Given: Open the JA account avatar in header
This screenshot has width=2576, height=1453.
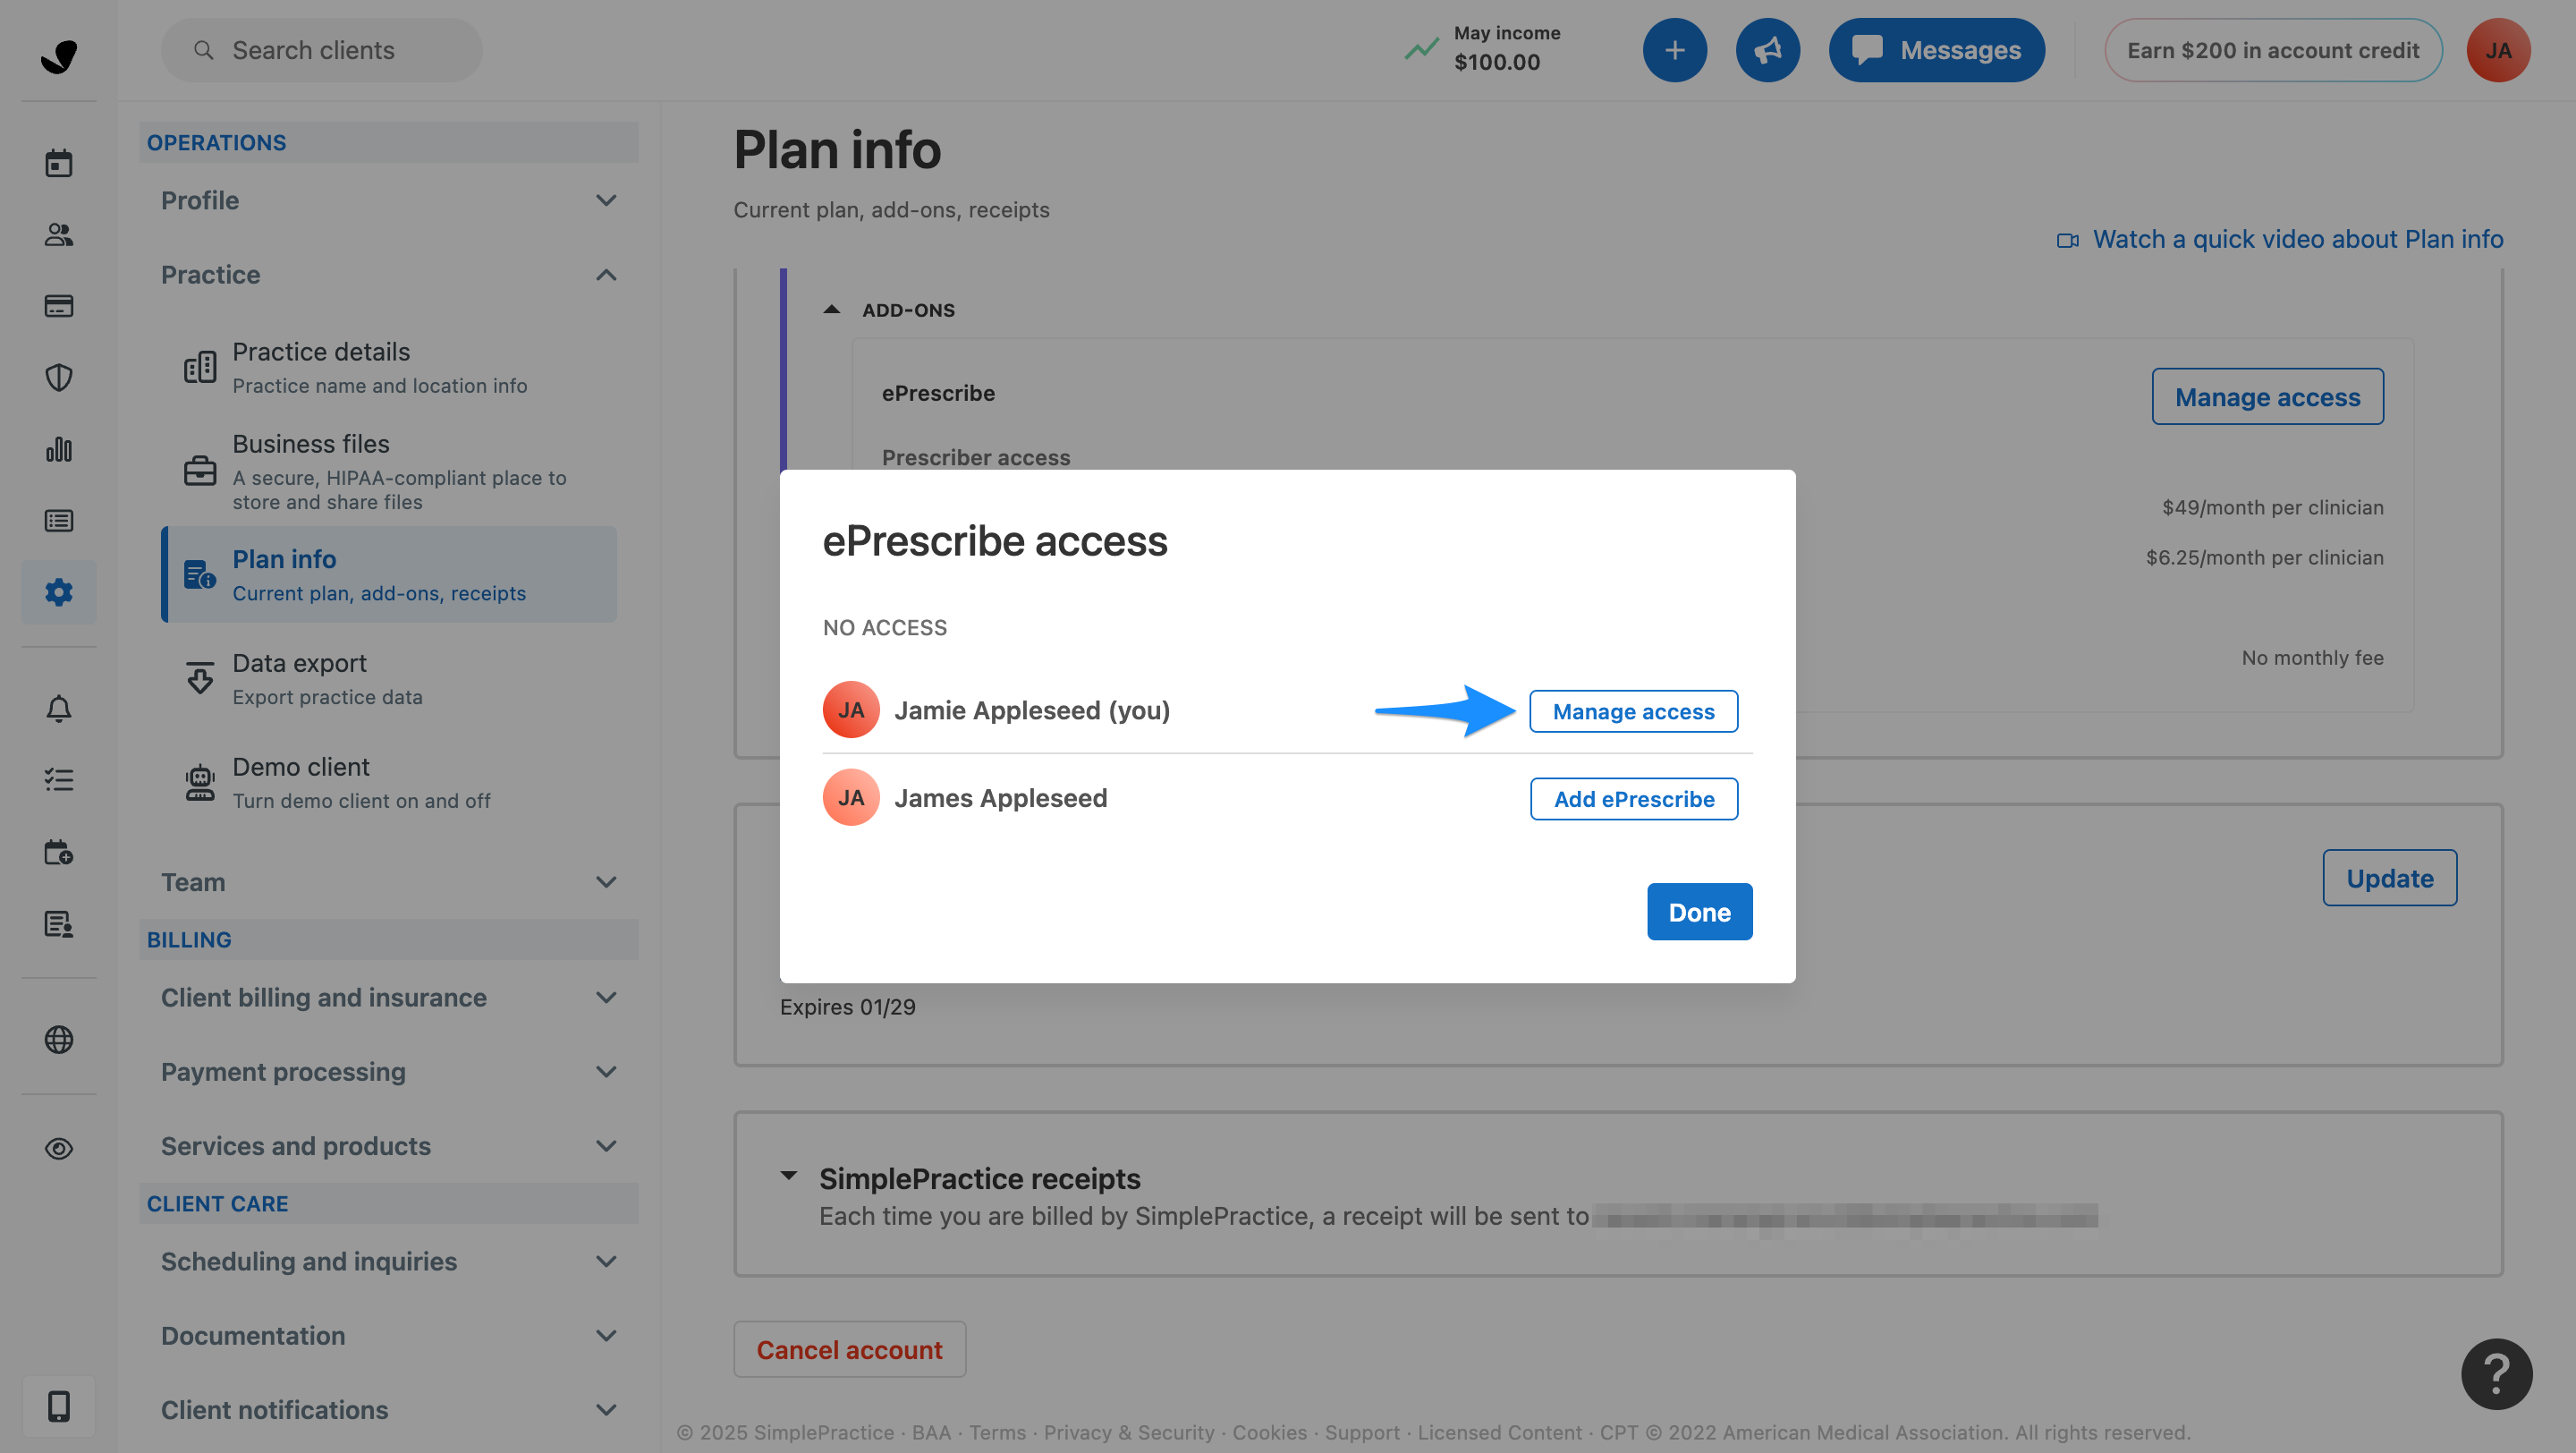Looking at the screenshot, I should point(2498,50).
